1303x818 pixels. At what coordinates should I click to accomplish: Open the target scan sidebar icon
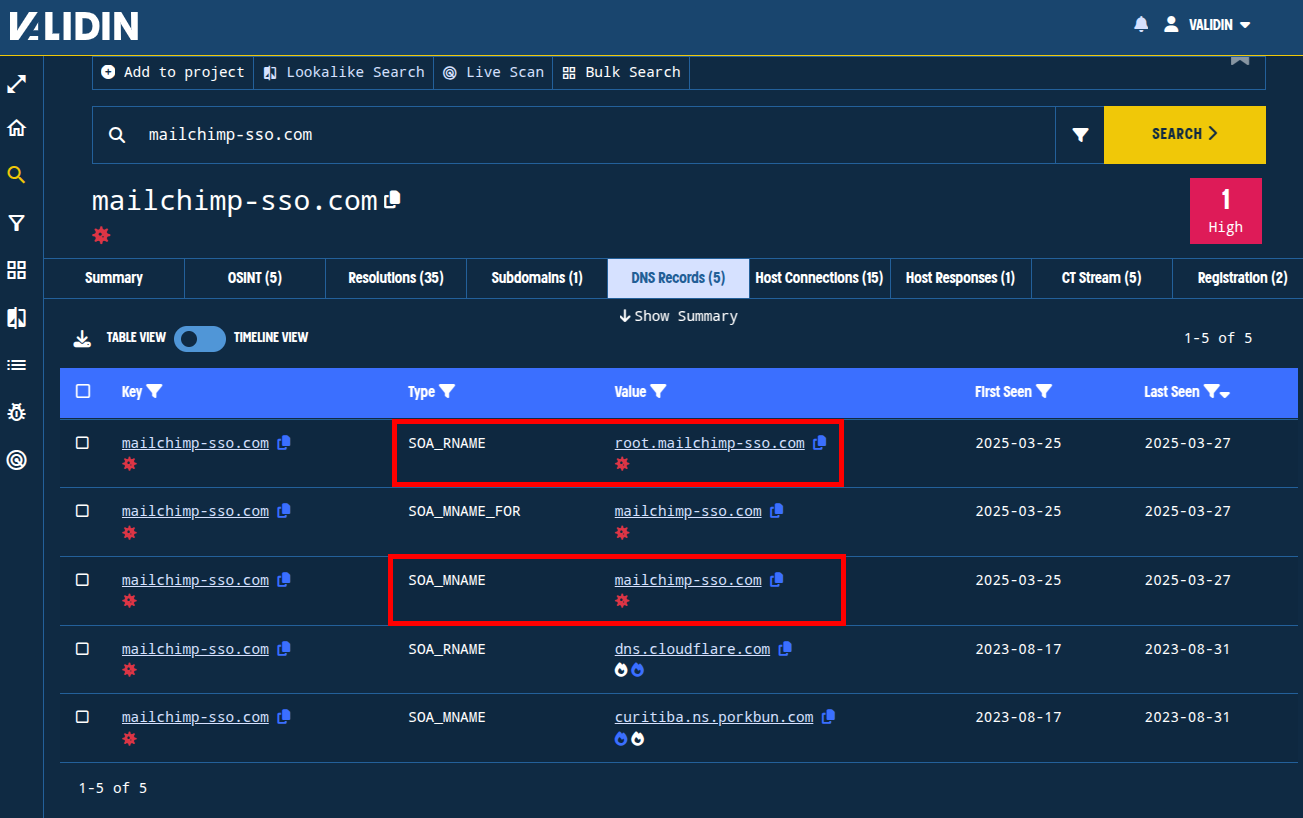(x=16, y=460)
